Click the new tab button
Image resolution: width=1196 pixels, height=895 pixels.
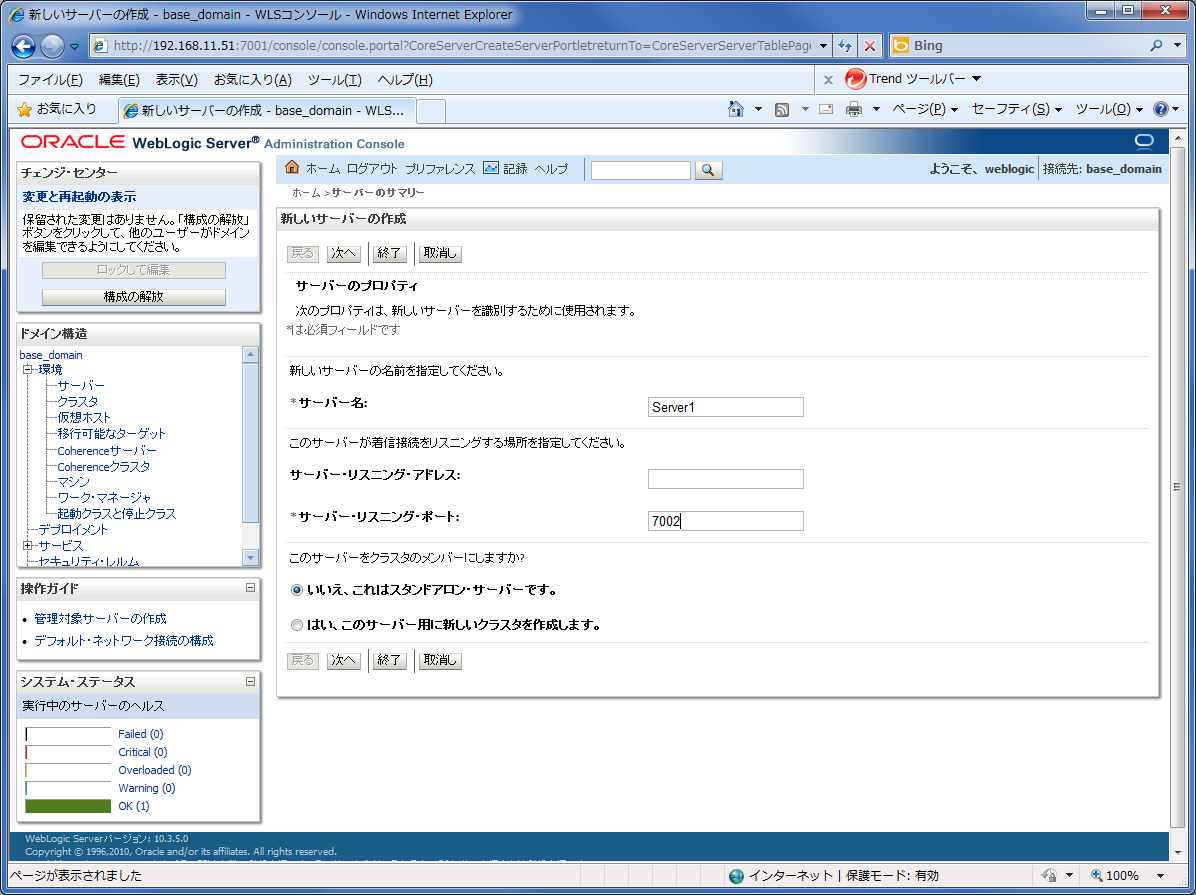431,111
